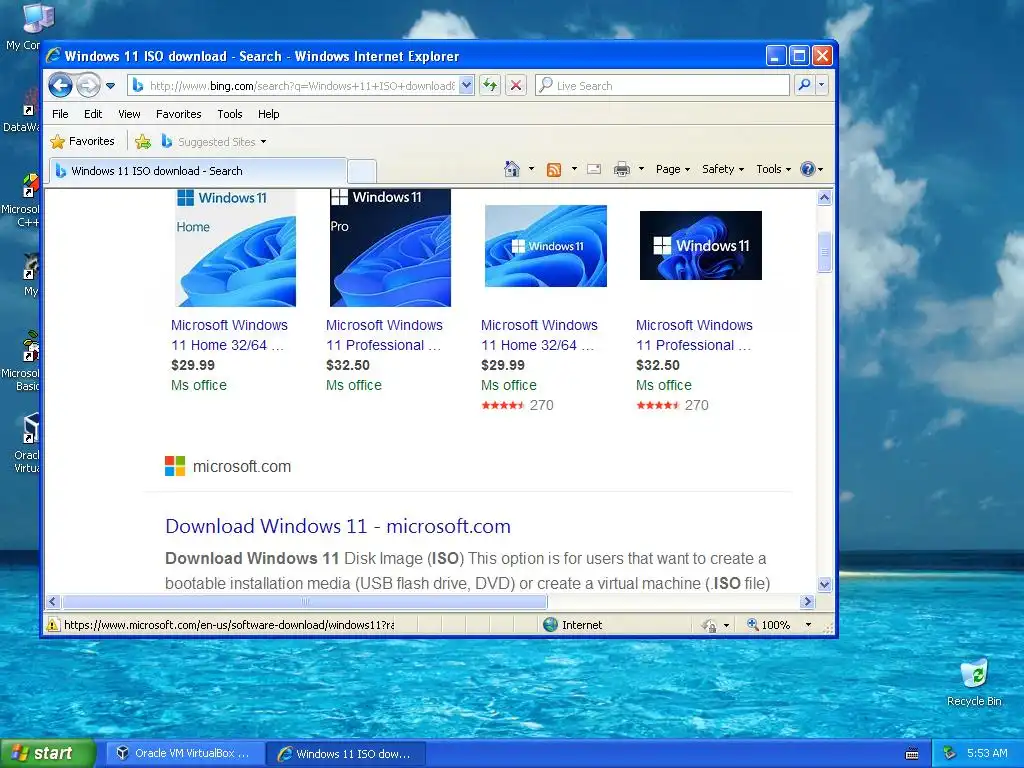Image resolution: width=1024 pixels, height=768 pixels.
Task: Open the recent pages dropdown arrow
Action: 110,86
